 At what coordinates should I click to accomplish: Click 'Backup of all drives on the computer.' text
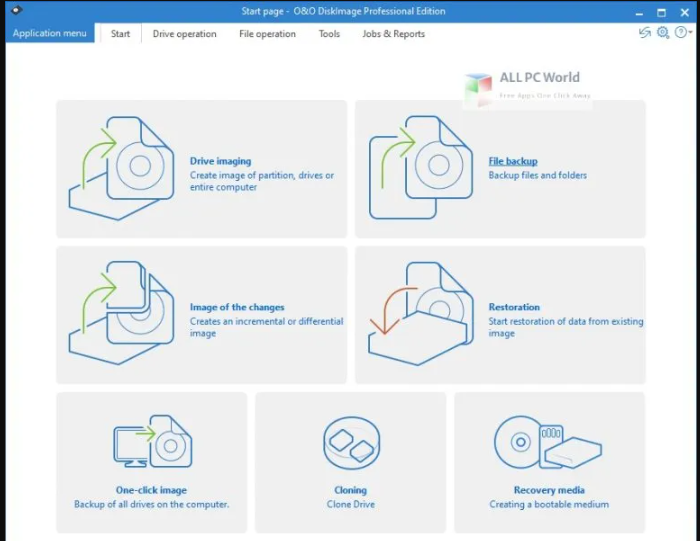pyautogui.click(x=151, y=504)
